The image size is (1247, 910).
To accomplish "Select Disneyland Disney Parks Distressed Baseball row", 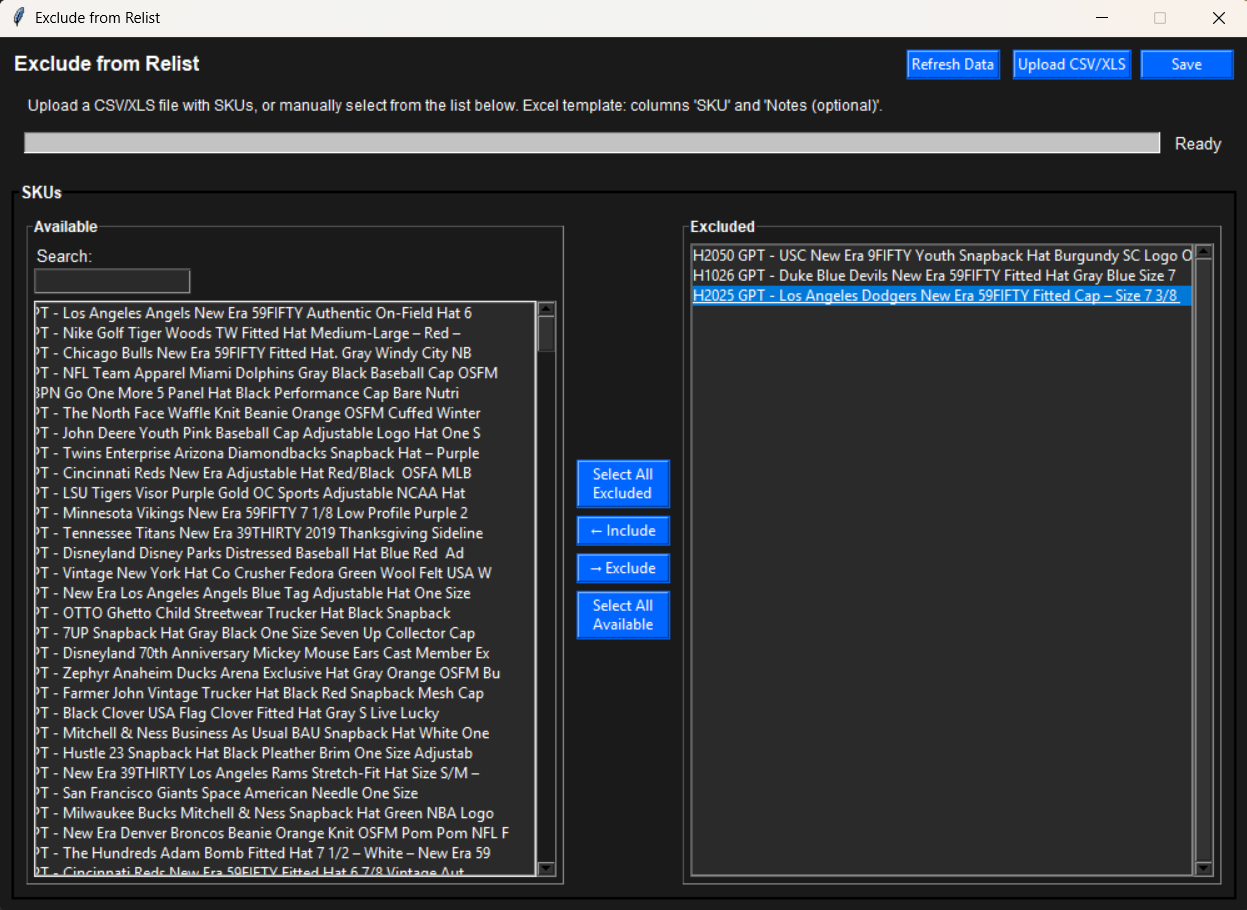I will point(286,553).
